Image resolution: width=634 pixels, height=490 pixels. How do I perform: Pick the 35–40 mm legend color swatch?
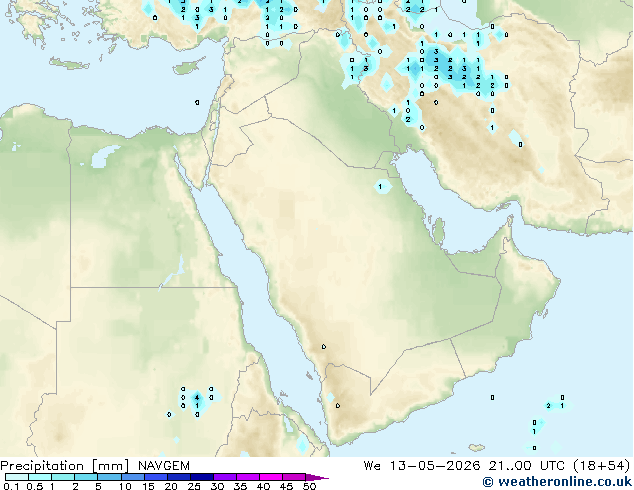pyautogui.click(x=247, y=477)
